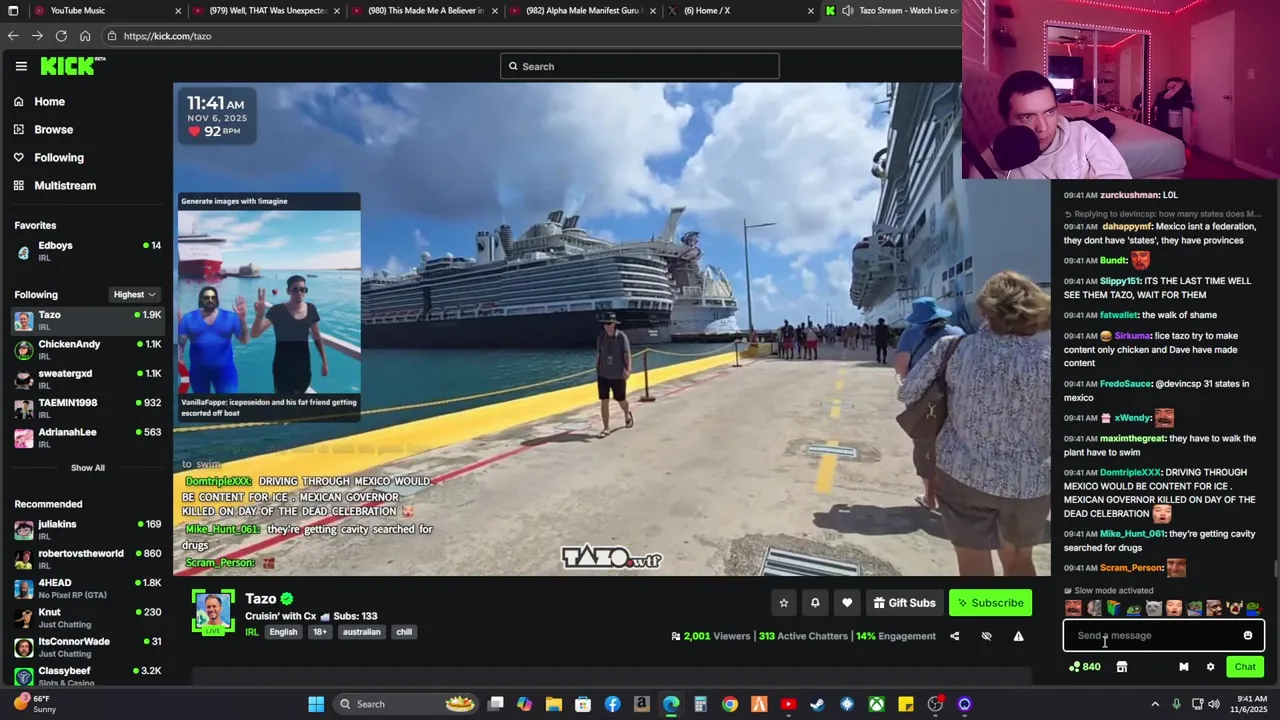Click DomtripleXXX username in chat
Image resolution: width=1280 pixels, height=720 pixels.
coord(1131,473)
